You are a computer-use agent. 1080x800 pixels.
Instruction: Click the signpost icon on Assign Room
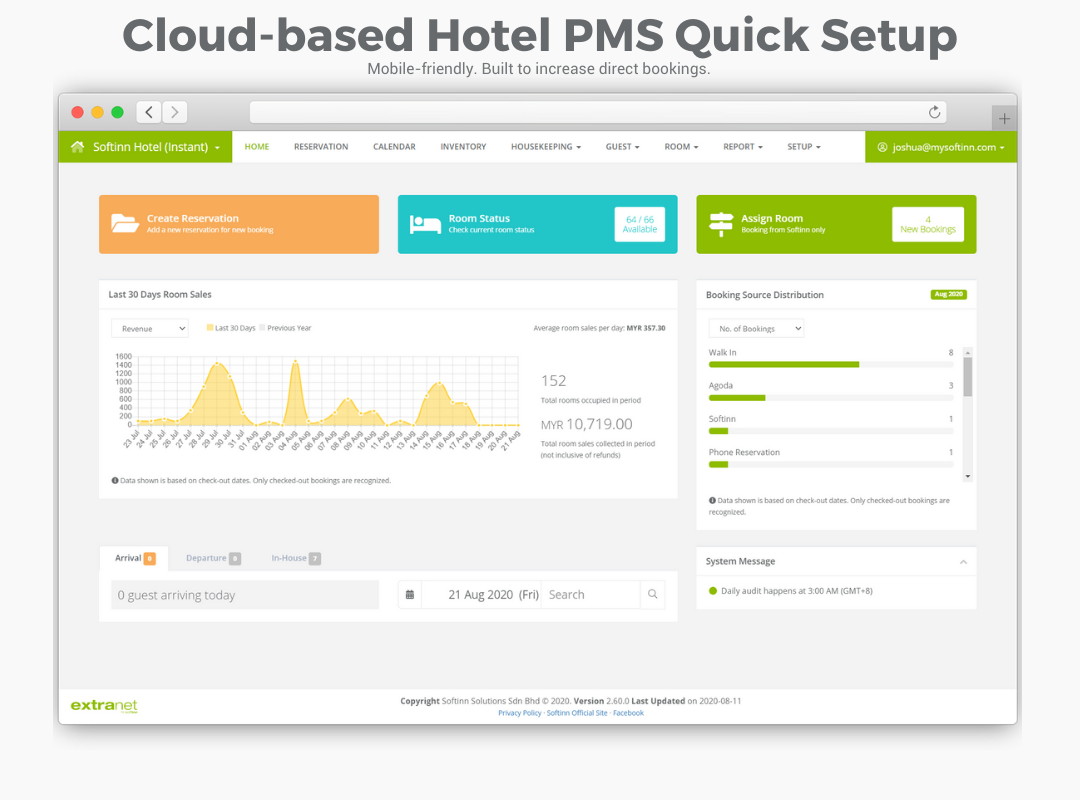[x=720, y=224]
